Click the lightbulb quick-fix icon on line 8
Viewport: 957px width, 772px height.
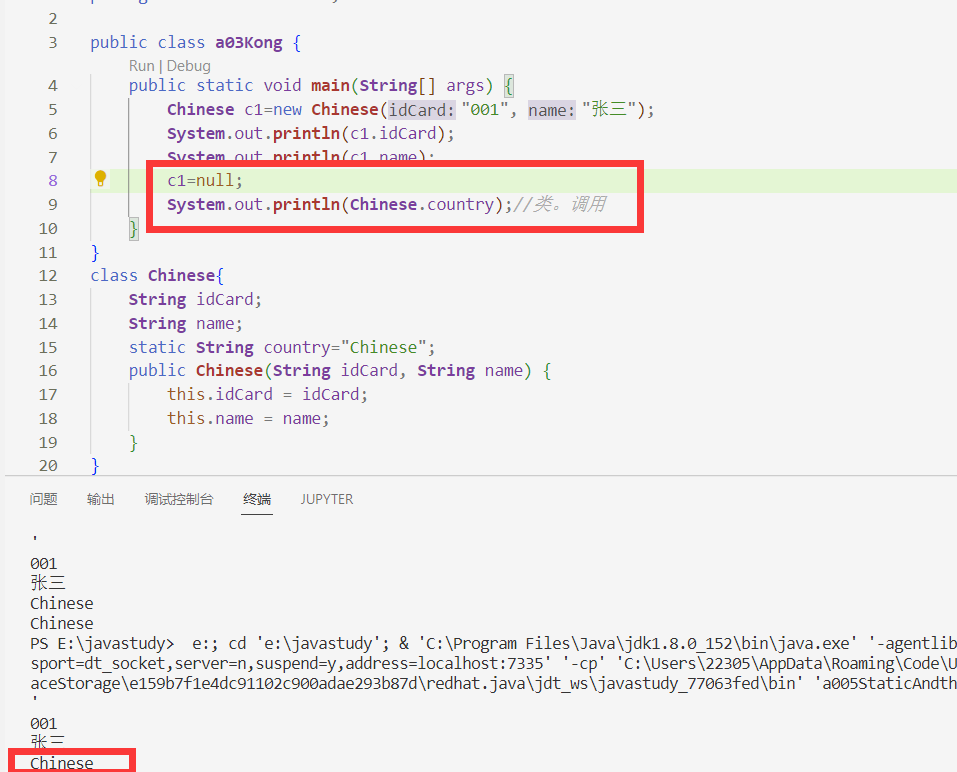coord(100,179)
